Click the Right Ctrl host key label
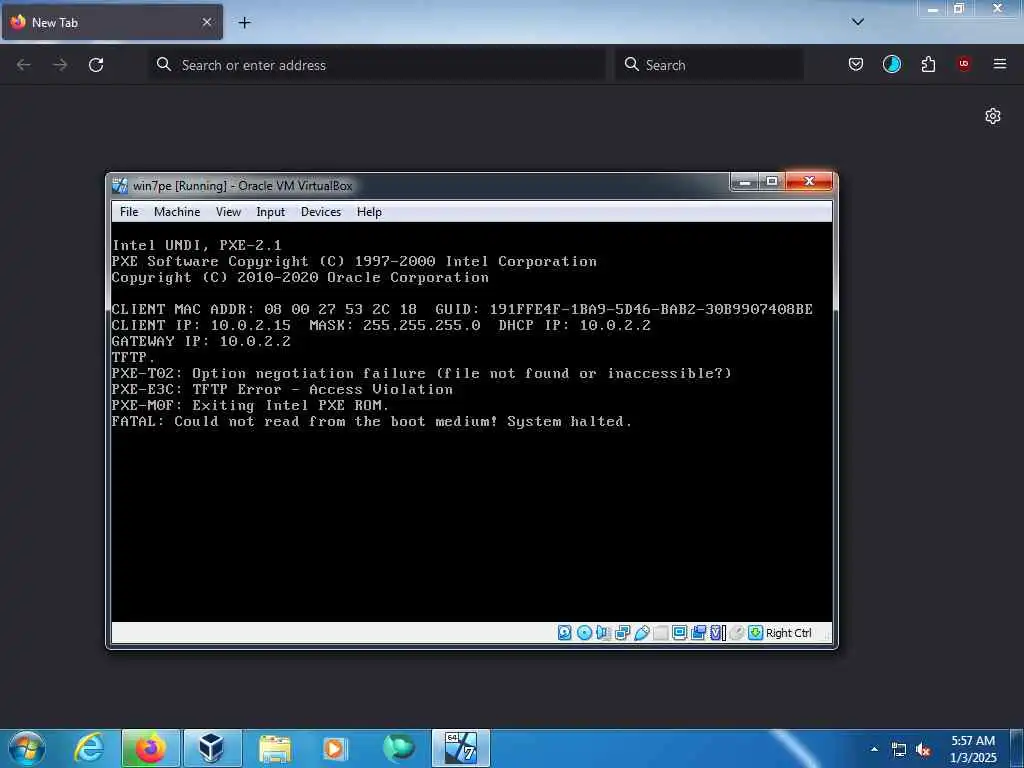This screenshot has width=1024, height=768. click(x=788, y=633)
